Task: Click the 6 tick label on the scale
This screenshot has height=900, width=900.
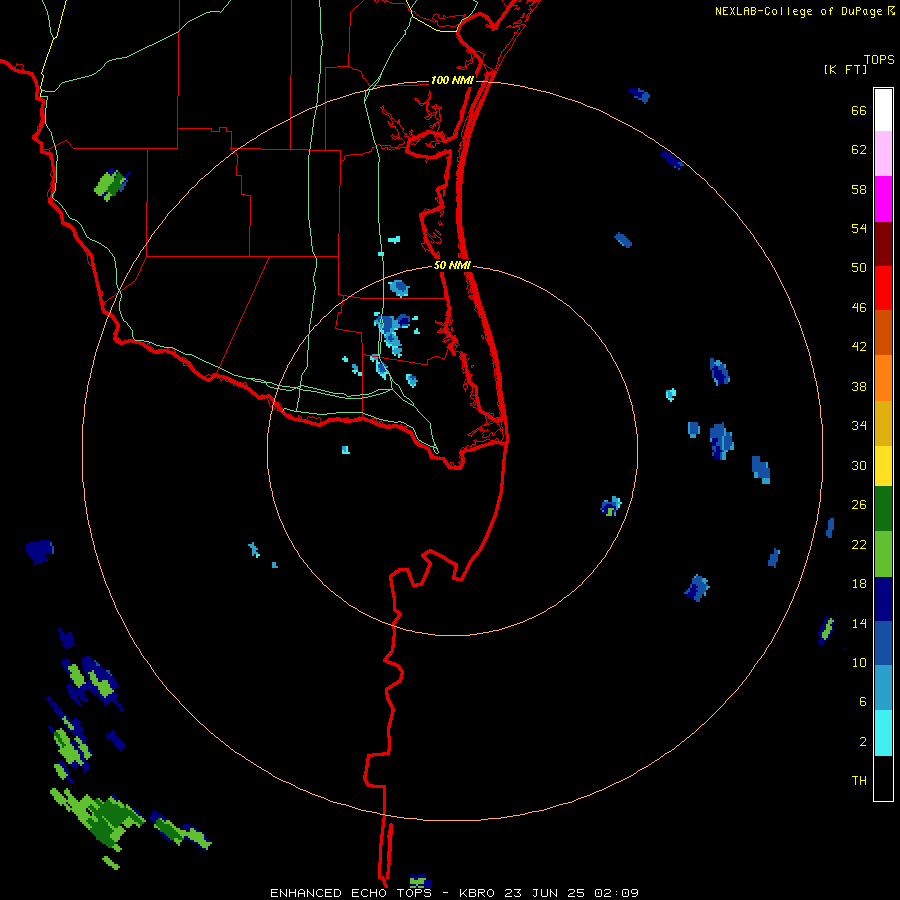Action: click(x=863, y=702)
